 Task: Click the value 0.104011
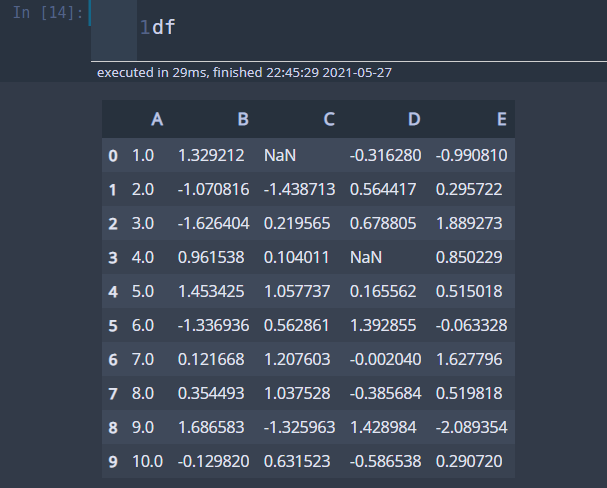tap(296, 258)
